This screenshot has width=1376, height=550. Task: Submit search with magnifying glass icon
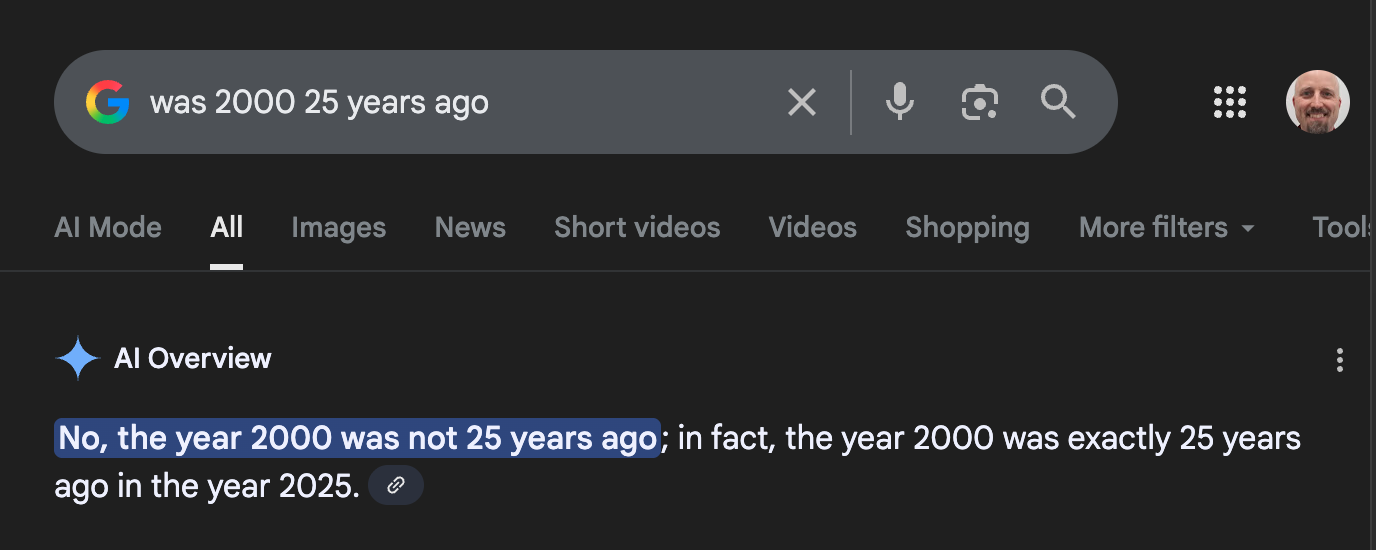click(1058, 102)
